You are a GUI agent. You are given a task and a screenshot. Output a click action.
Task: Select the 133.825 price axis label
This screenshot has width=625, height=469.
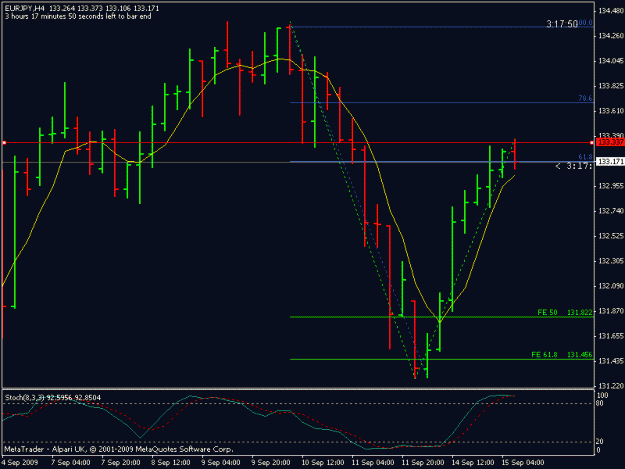coord(611,86)
